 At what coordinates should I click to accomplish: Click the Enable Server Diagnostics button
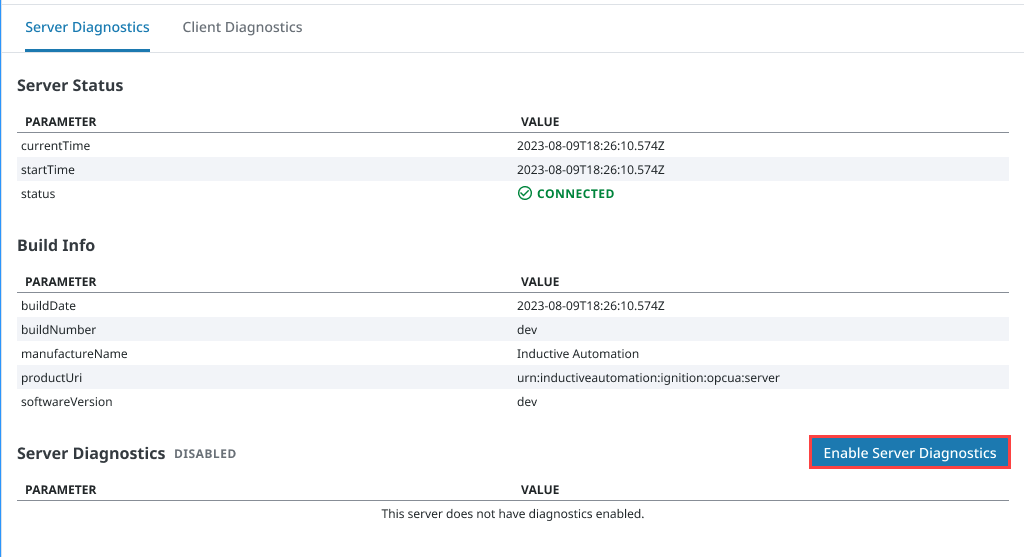910,453
